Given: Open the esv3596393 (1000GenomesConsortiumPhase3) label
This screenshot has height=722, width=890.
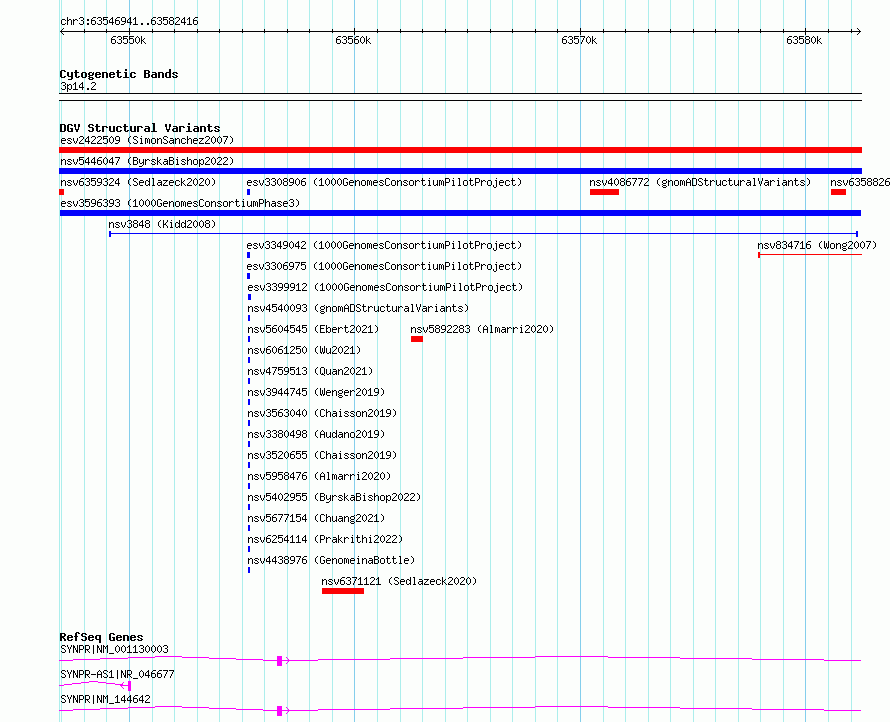Looking at the screenshot, I should (180, 203).
